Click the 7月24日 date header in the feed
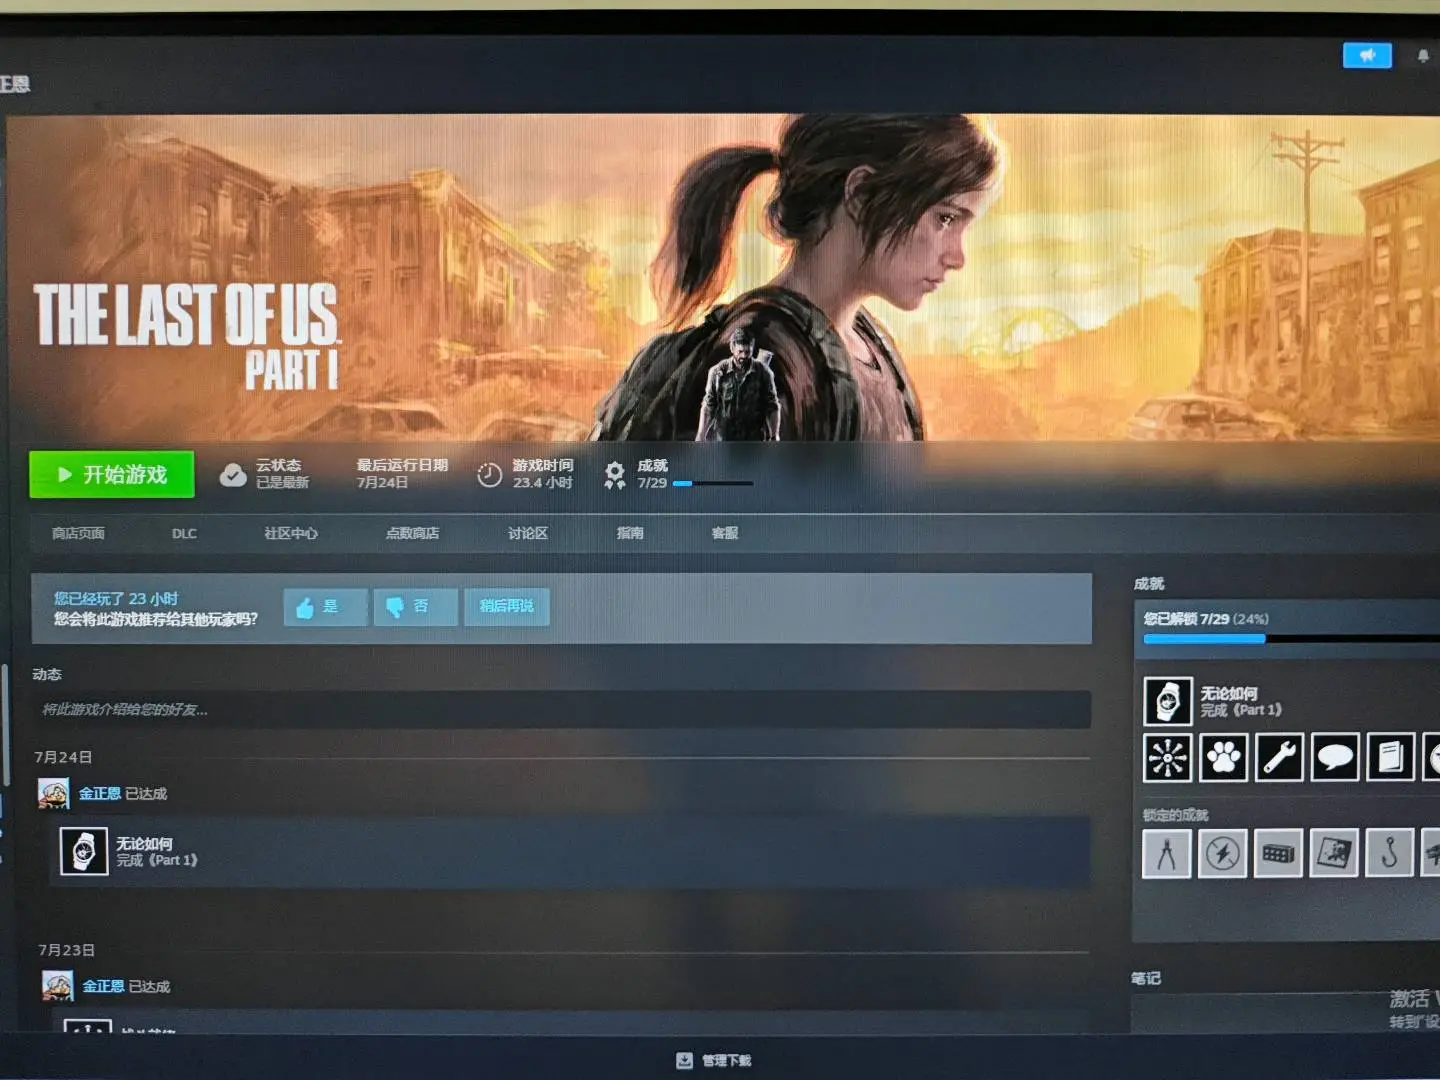This screenshot has width=1440, height=1080. [63, 757]
